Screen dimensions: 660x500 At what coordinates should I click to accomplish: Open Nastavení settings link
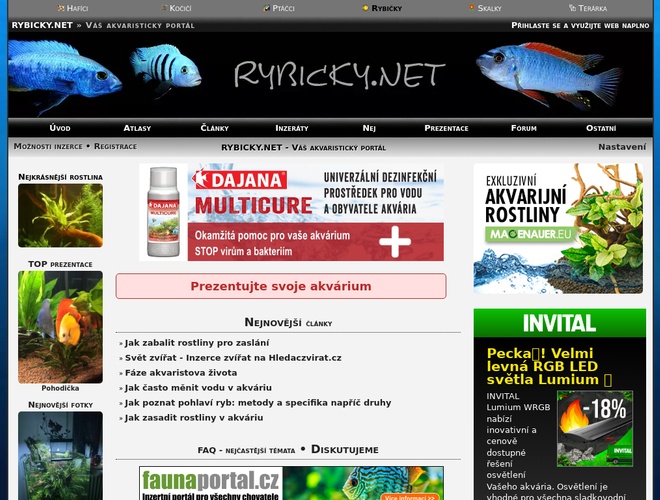[x=621, y=147]
